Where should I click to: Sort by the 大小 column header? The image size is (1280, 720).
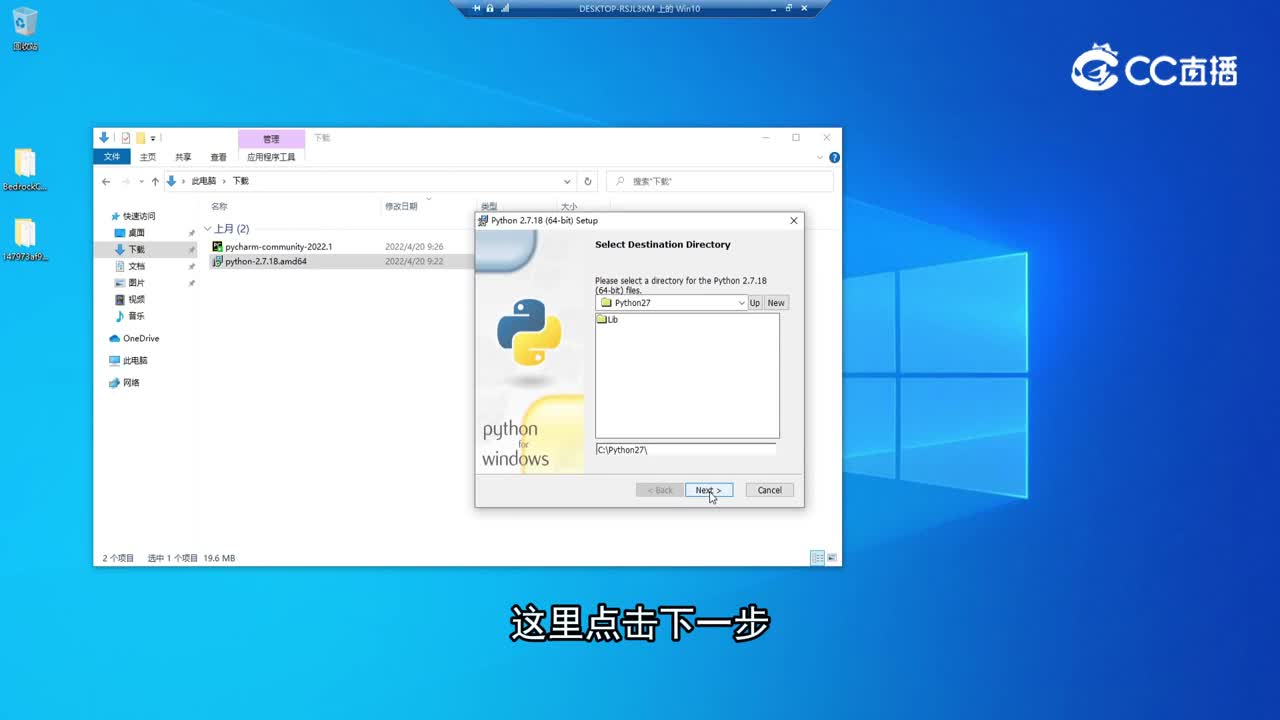click(x=569, y=206)
